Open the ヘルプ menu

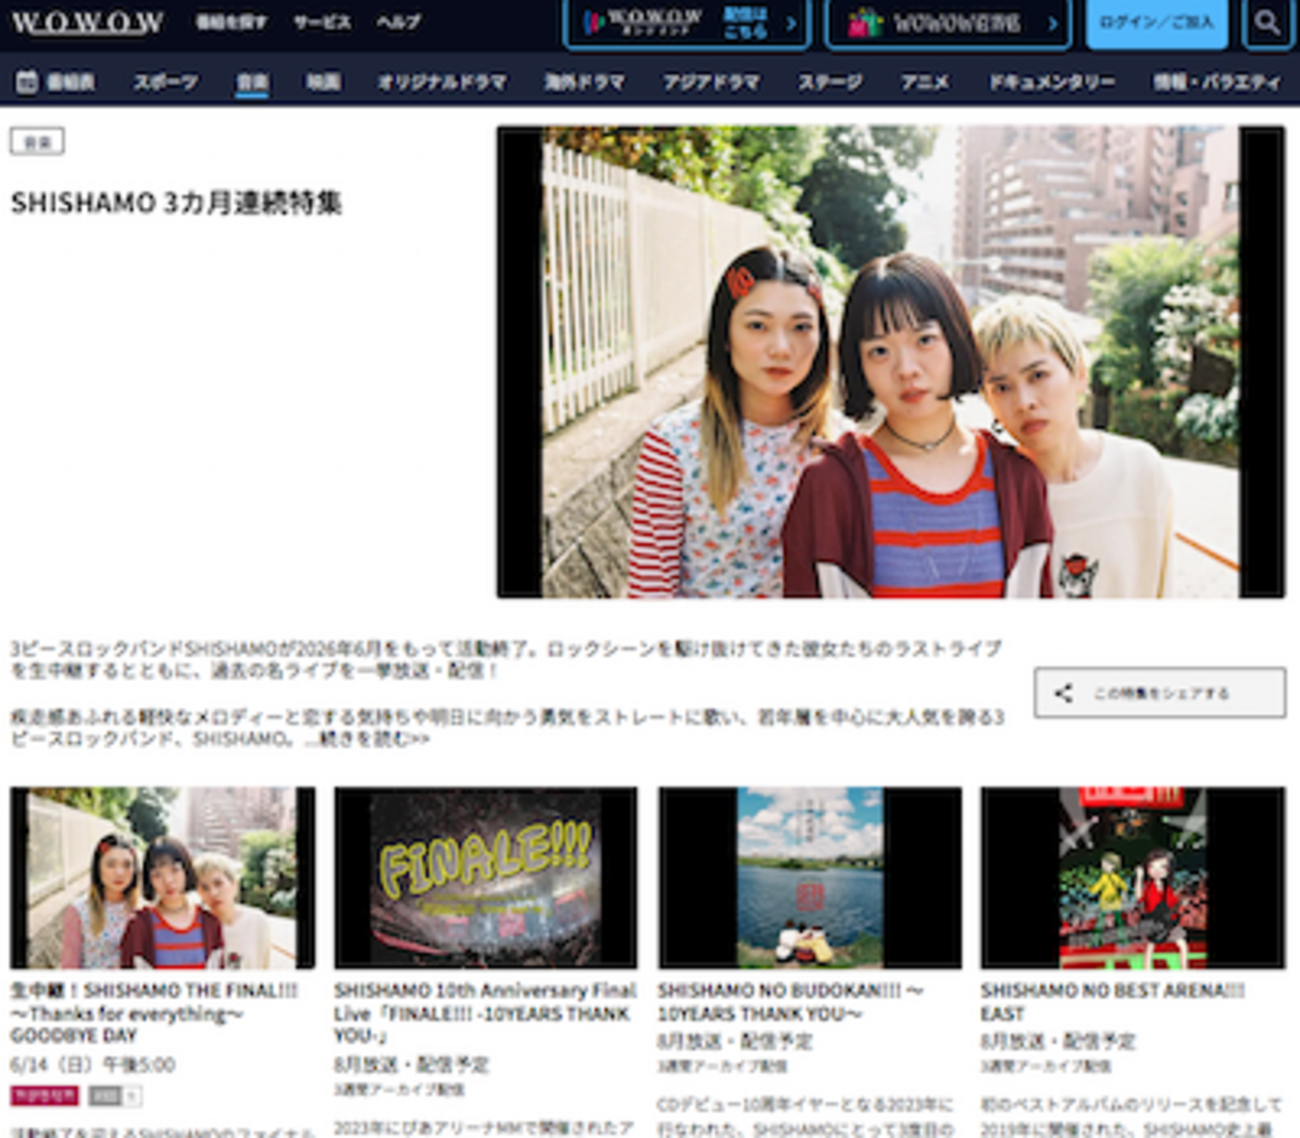pos(398,22)
